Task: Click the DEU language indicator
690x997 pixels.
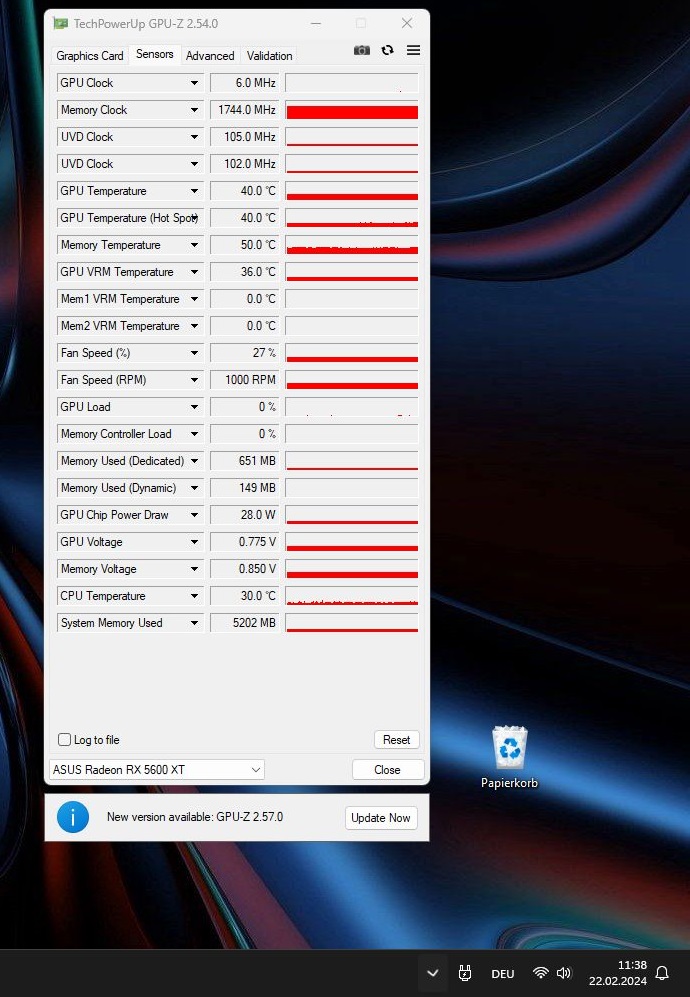Action: (502, 973)
